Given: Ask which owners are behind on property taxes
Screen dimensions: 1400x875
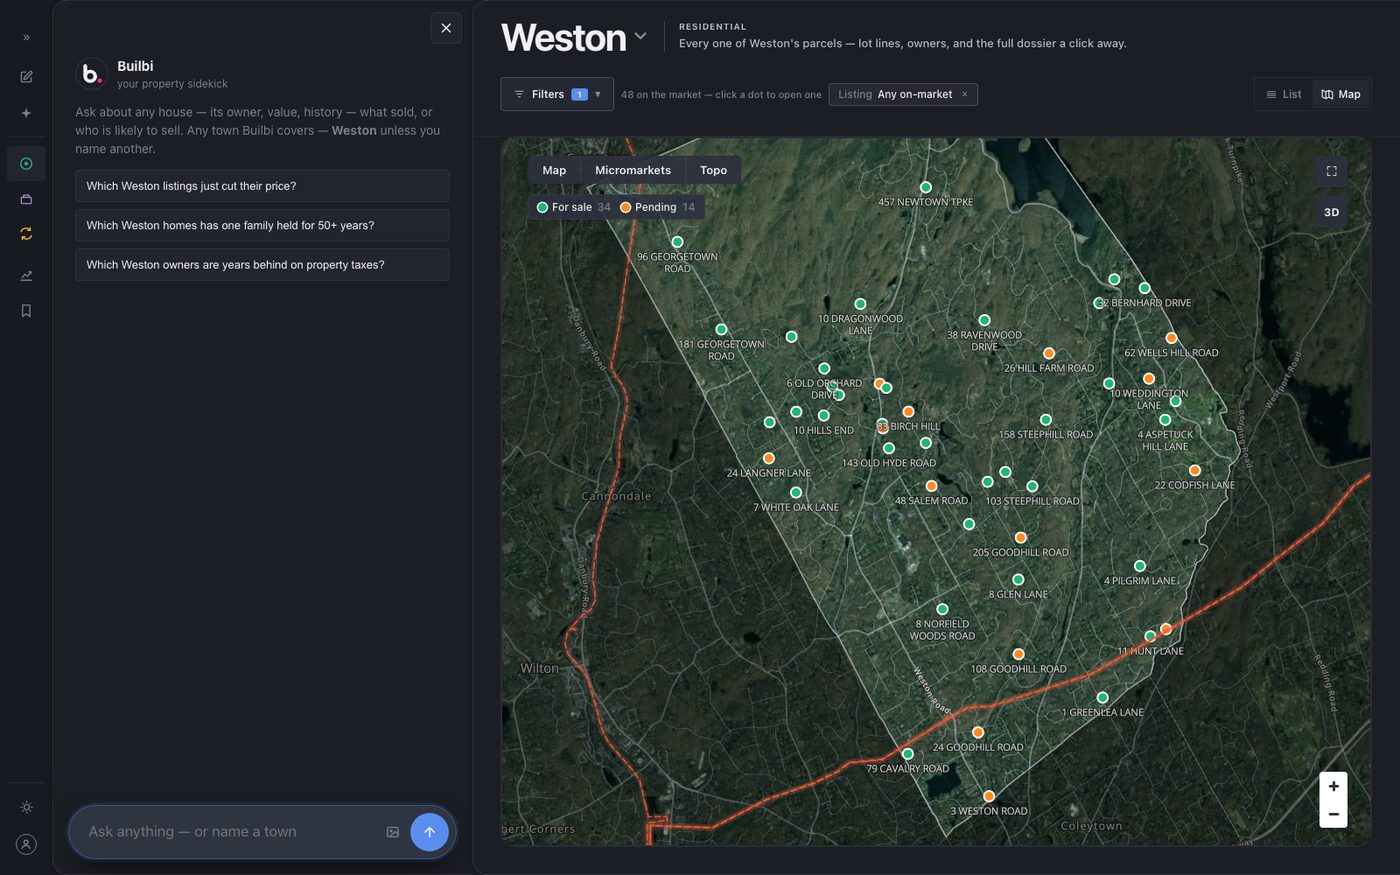Looking at the screenshot, I should [262, 265].
